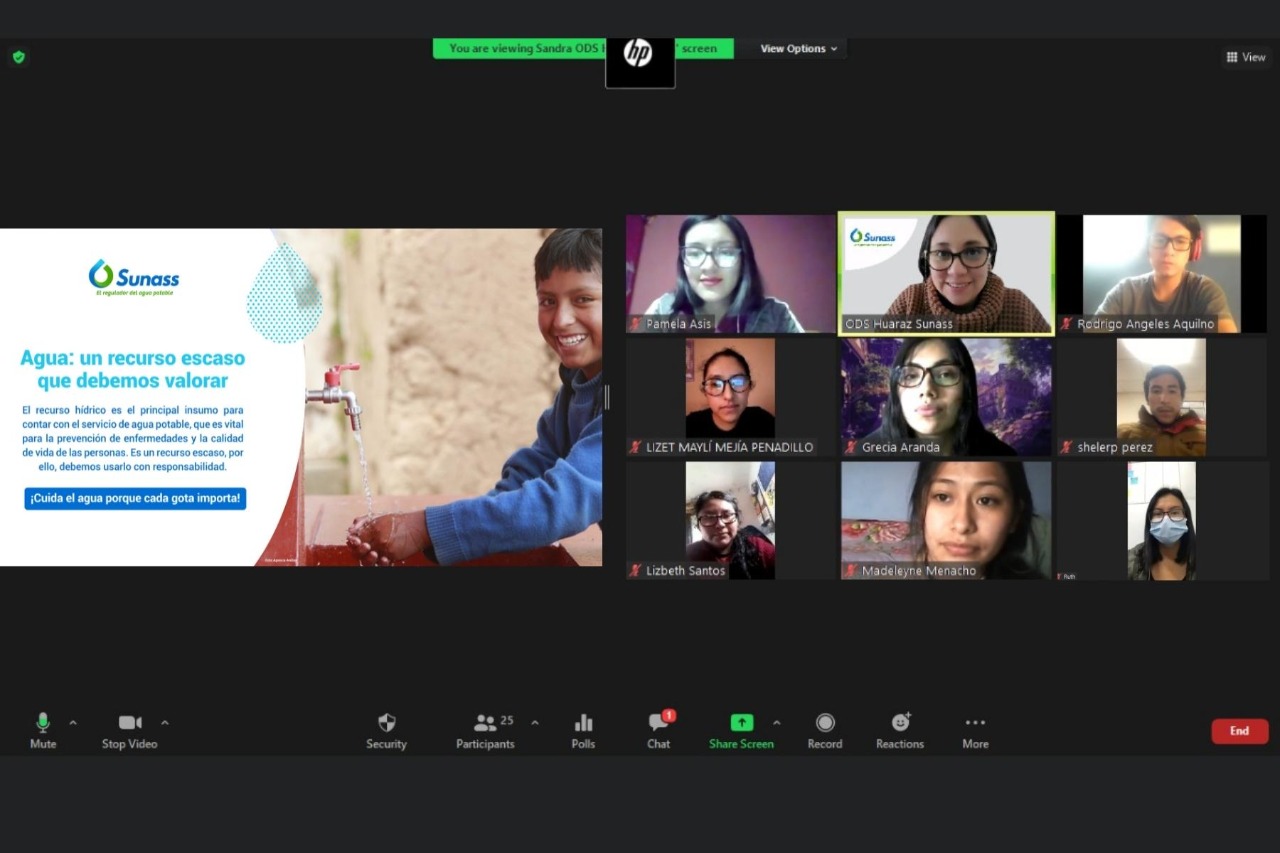Start recording with the Record icon
The height and width of the screenshot is (853, 1280).
824,723
